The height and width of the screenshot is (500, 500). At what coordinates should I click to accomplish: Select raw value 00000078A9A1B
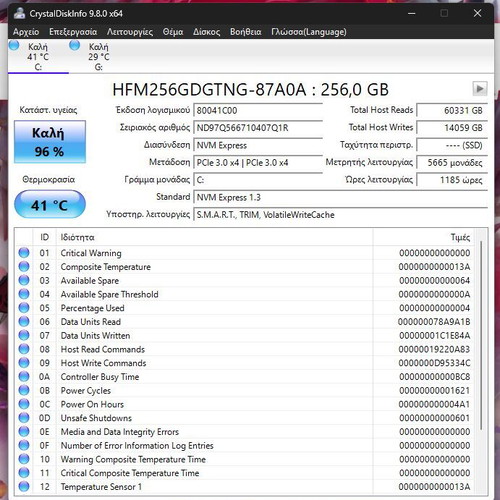tap(434, 322)
